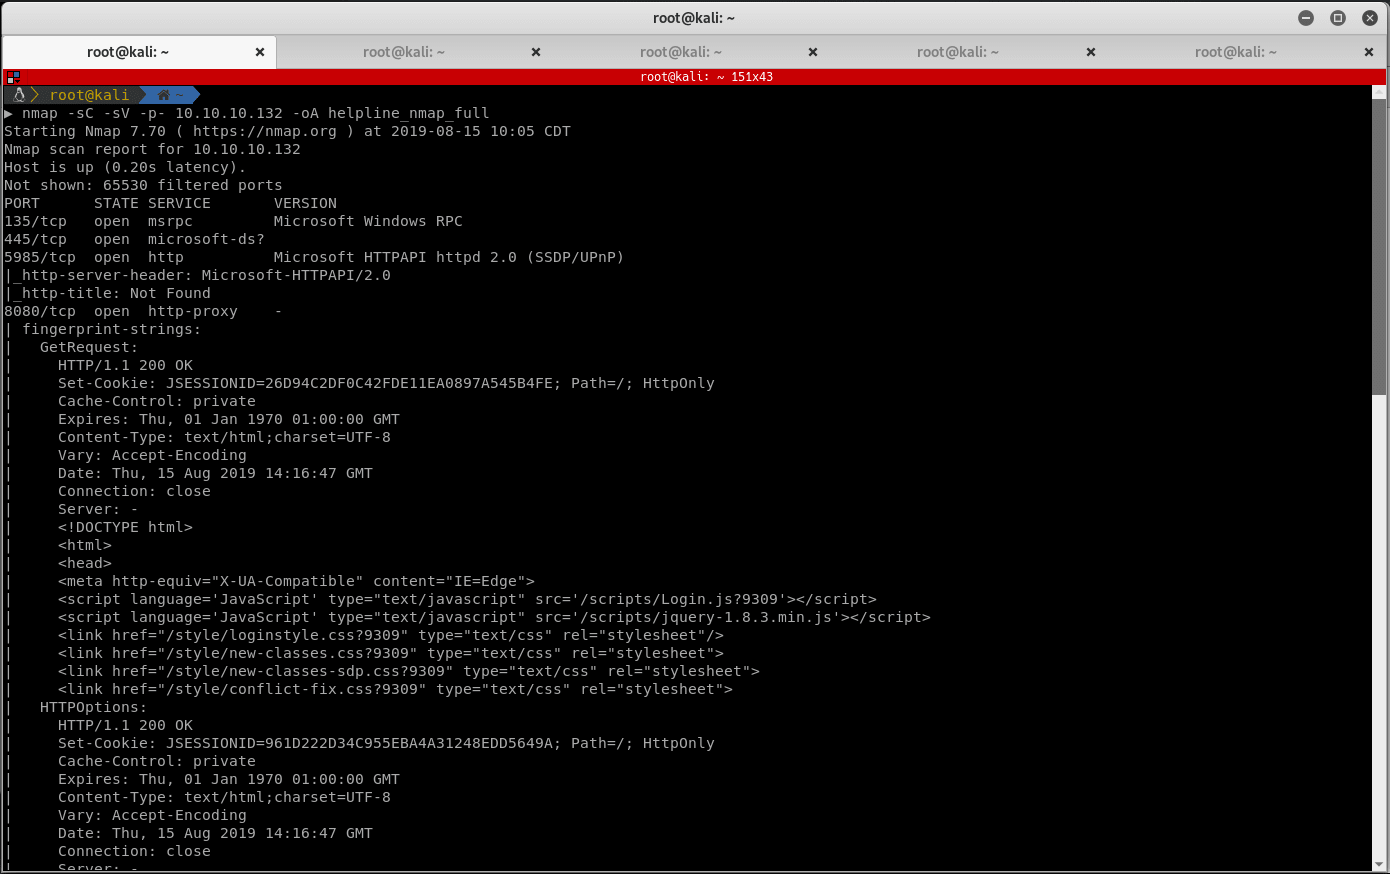Click 'Microsoft HTTPAPI httpd 2.0 (SSDP/UPnP)' text
Image resolution: width=1390 pixels, height=874 pixels.
click(449, 257)
